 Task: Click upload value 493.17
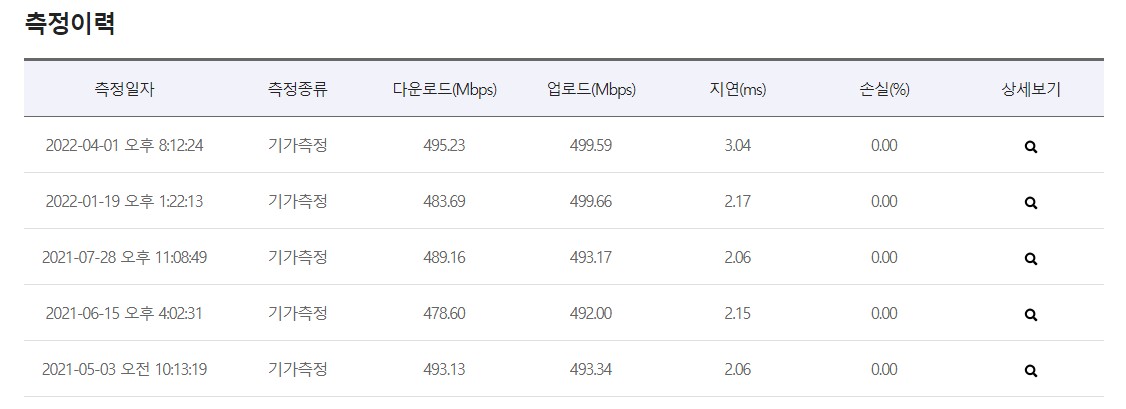(x=591, y=257)
